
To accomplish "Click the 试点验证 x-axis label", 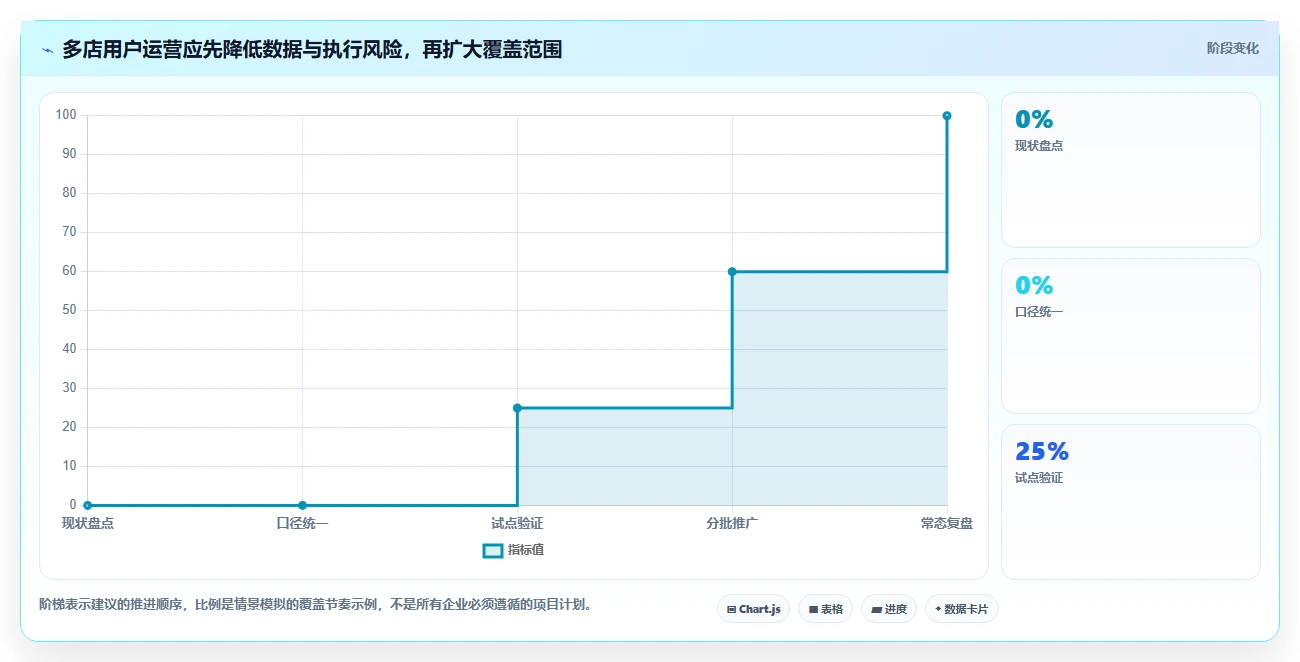I will pos(517,523).
